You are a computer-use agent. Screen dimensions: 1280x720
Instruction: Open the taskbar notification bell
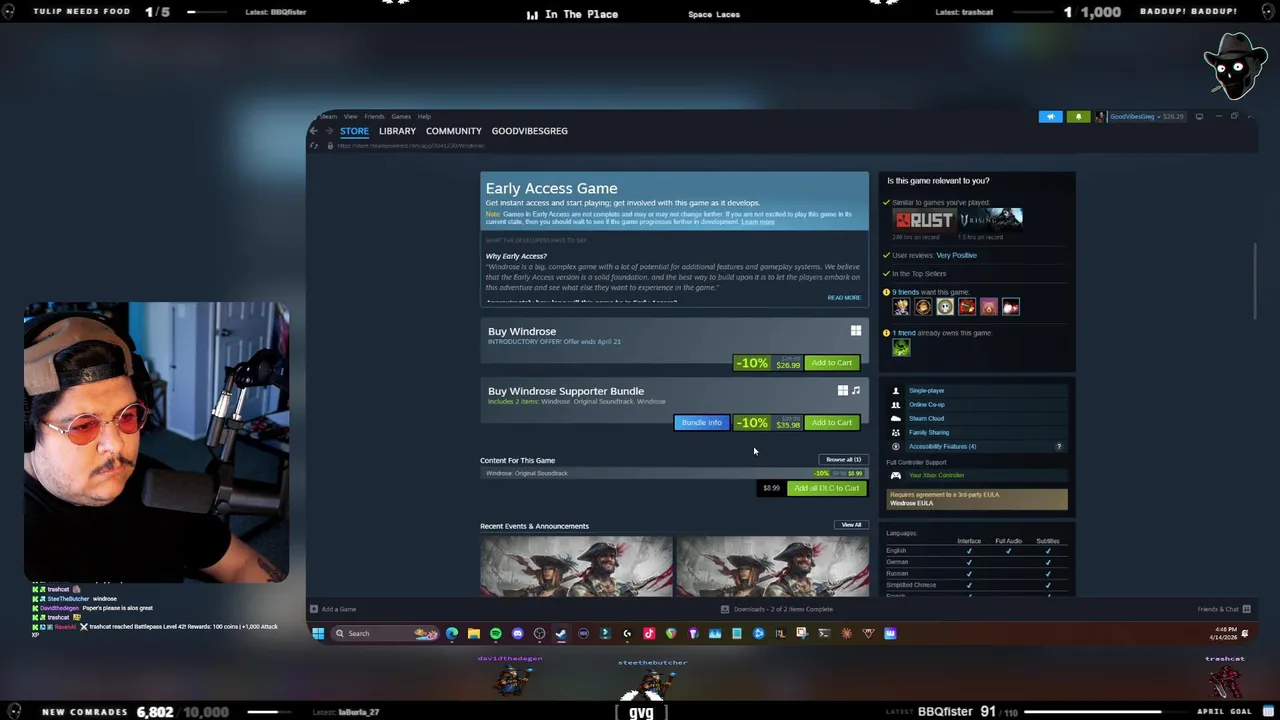tap(1245, 633)
